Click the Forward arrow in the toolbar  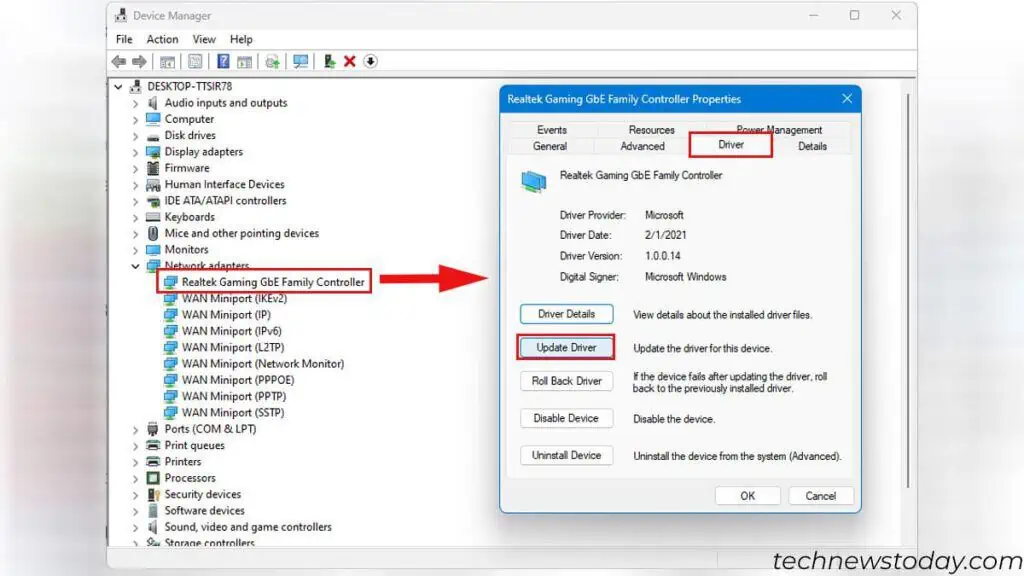coord(139,61)
